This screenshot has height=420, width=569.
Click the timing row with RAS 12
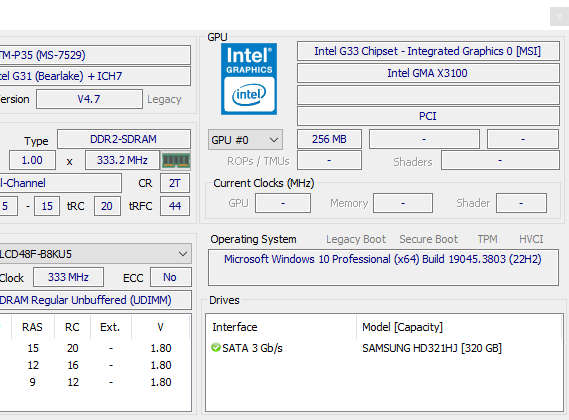coord(95,365)
